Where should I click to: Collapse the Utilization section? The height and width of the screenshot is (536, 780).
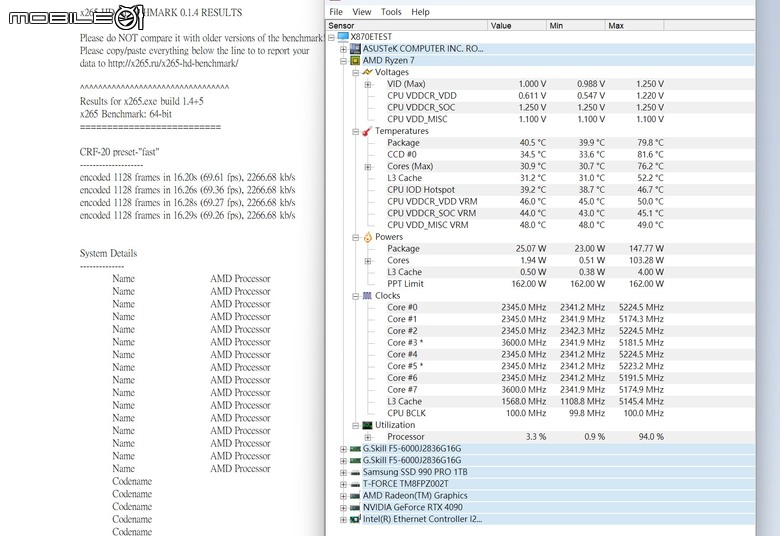pyautogui.click(x=355, y=426)
